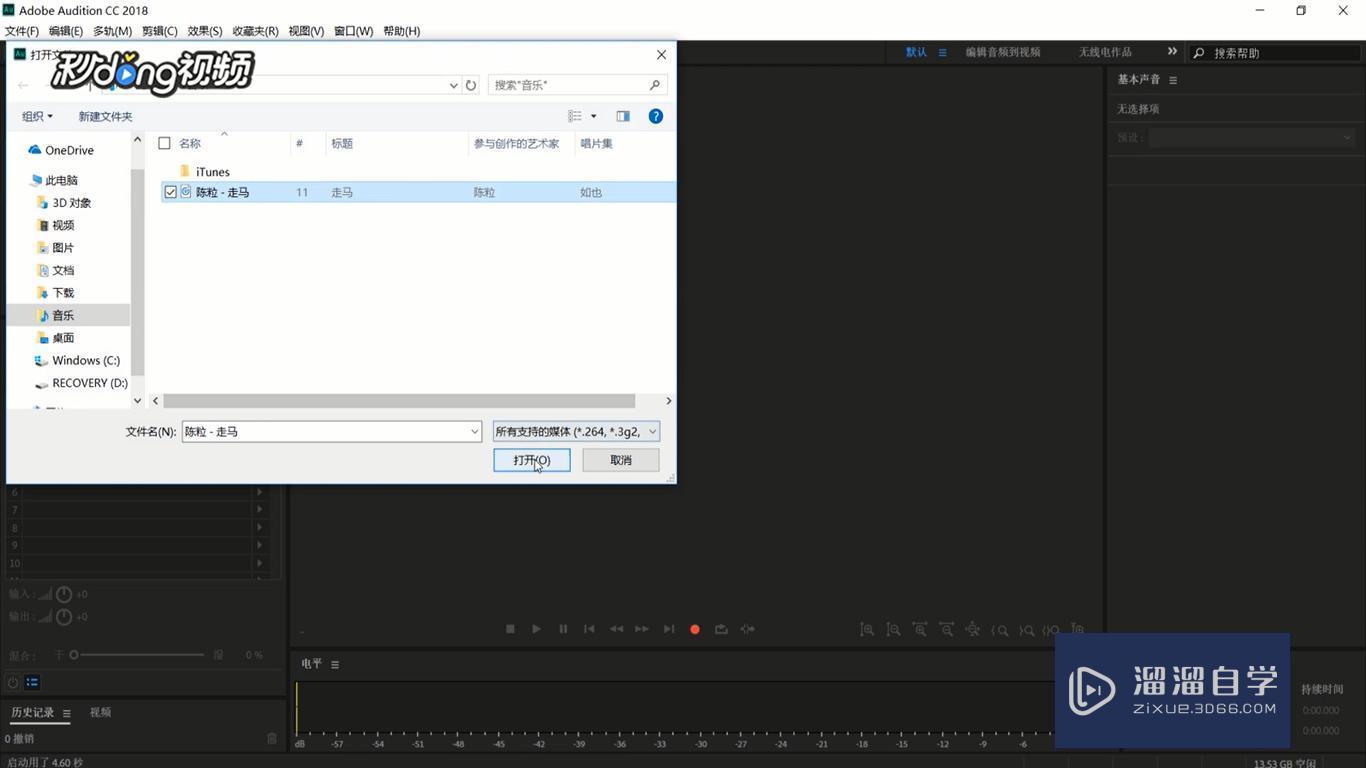Move playhead to next marker
The width and height of the screenshot is (1366, 768).
click(669, 629)
